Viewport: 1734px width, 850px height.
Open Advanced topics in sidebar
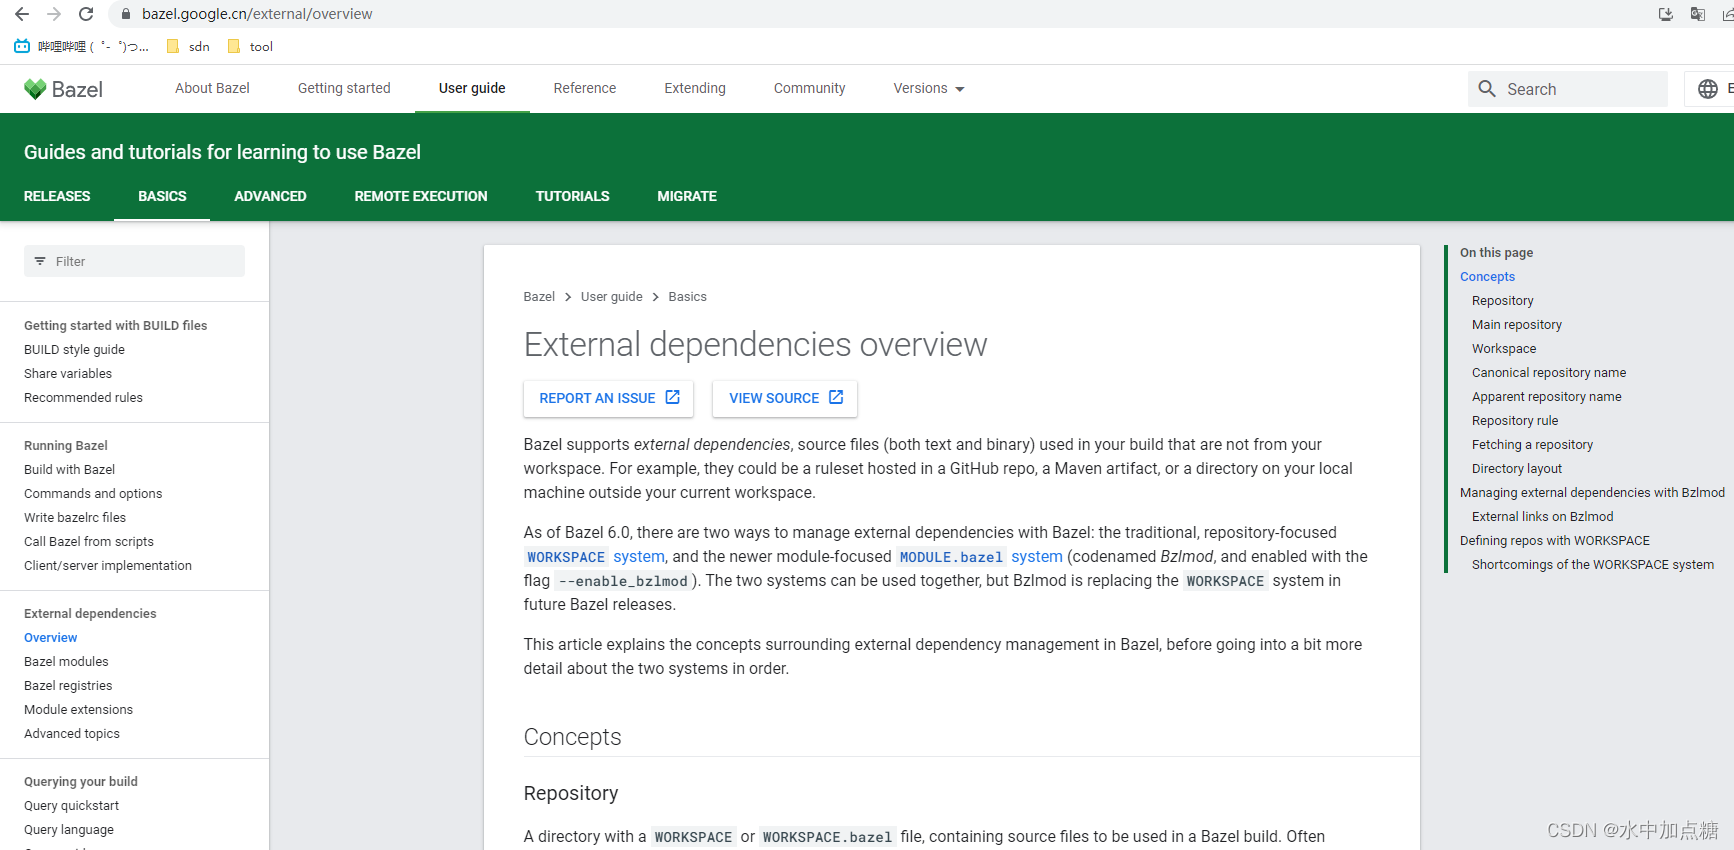pyautogui.click(x=72, y=734)
